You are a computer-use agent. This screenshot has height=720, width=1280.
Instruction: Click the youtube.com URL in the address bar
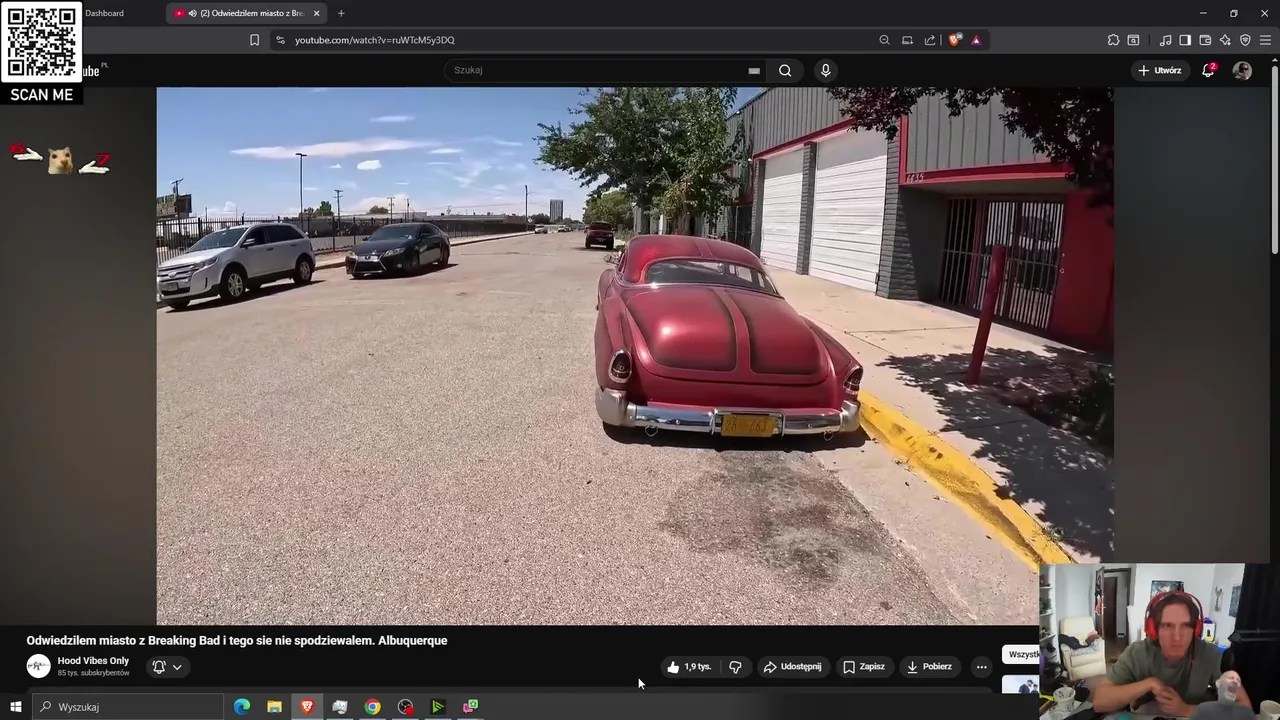click(375, 40)
